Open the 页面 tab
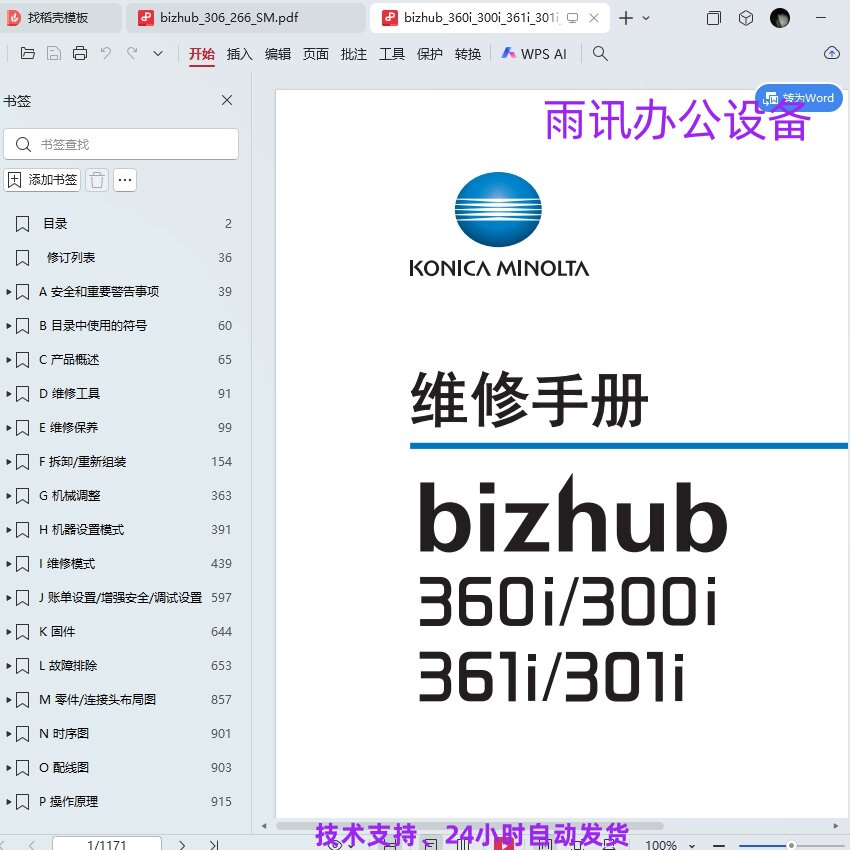 tap(315, 54)
